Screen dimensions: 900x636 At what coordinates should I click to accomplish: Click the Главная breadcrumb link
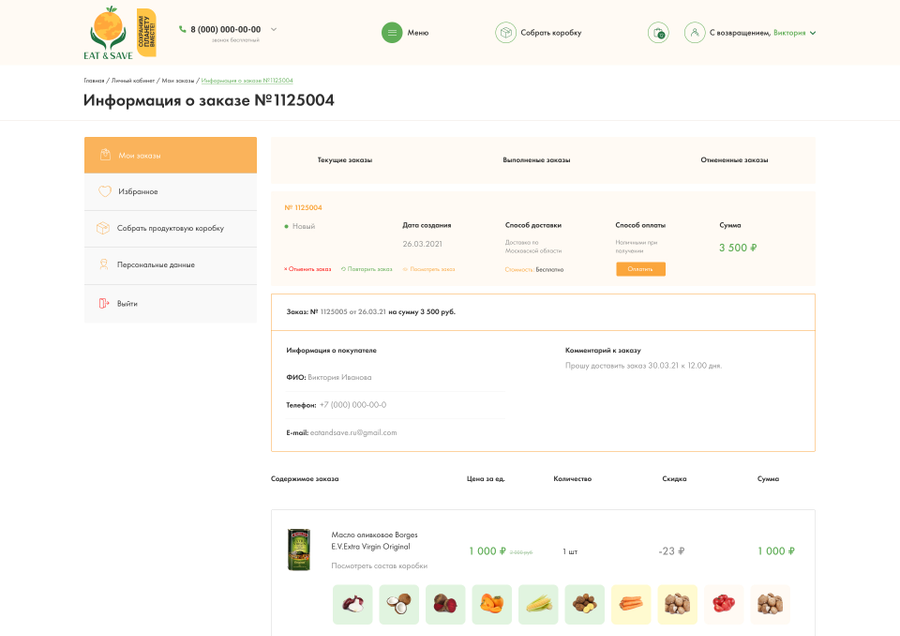click(x=94, y=80)
